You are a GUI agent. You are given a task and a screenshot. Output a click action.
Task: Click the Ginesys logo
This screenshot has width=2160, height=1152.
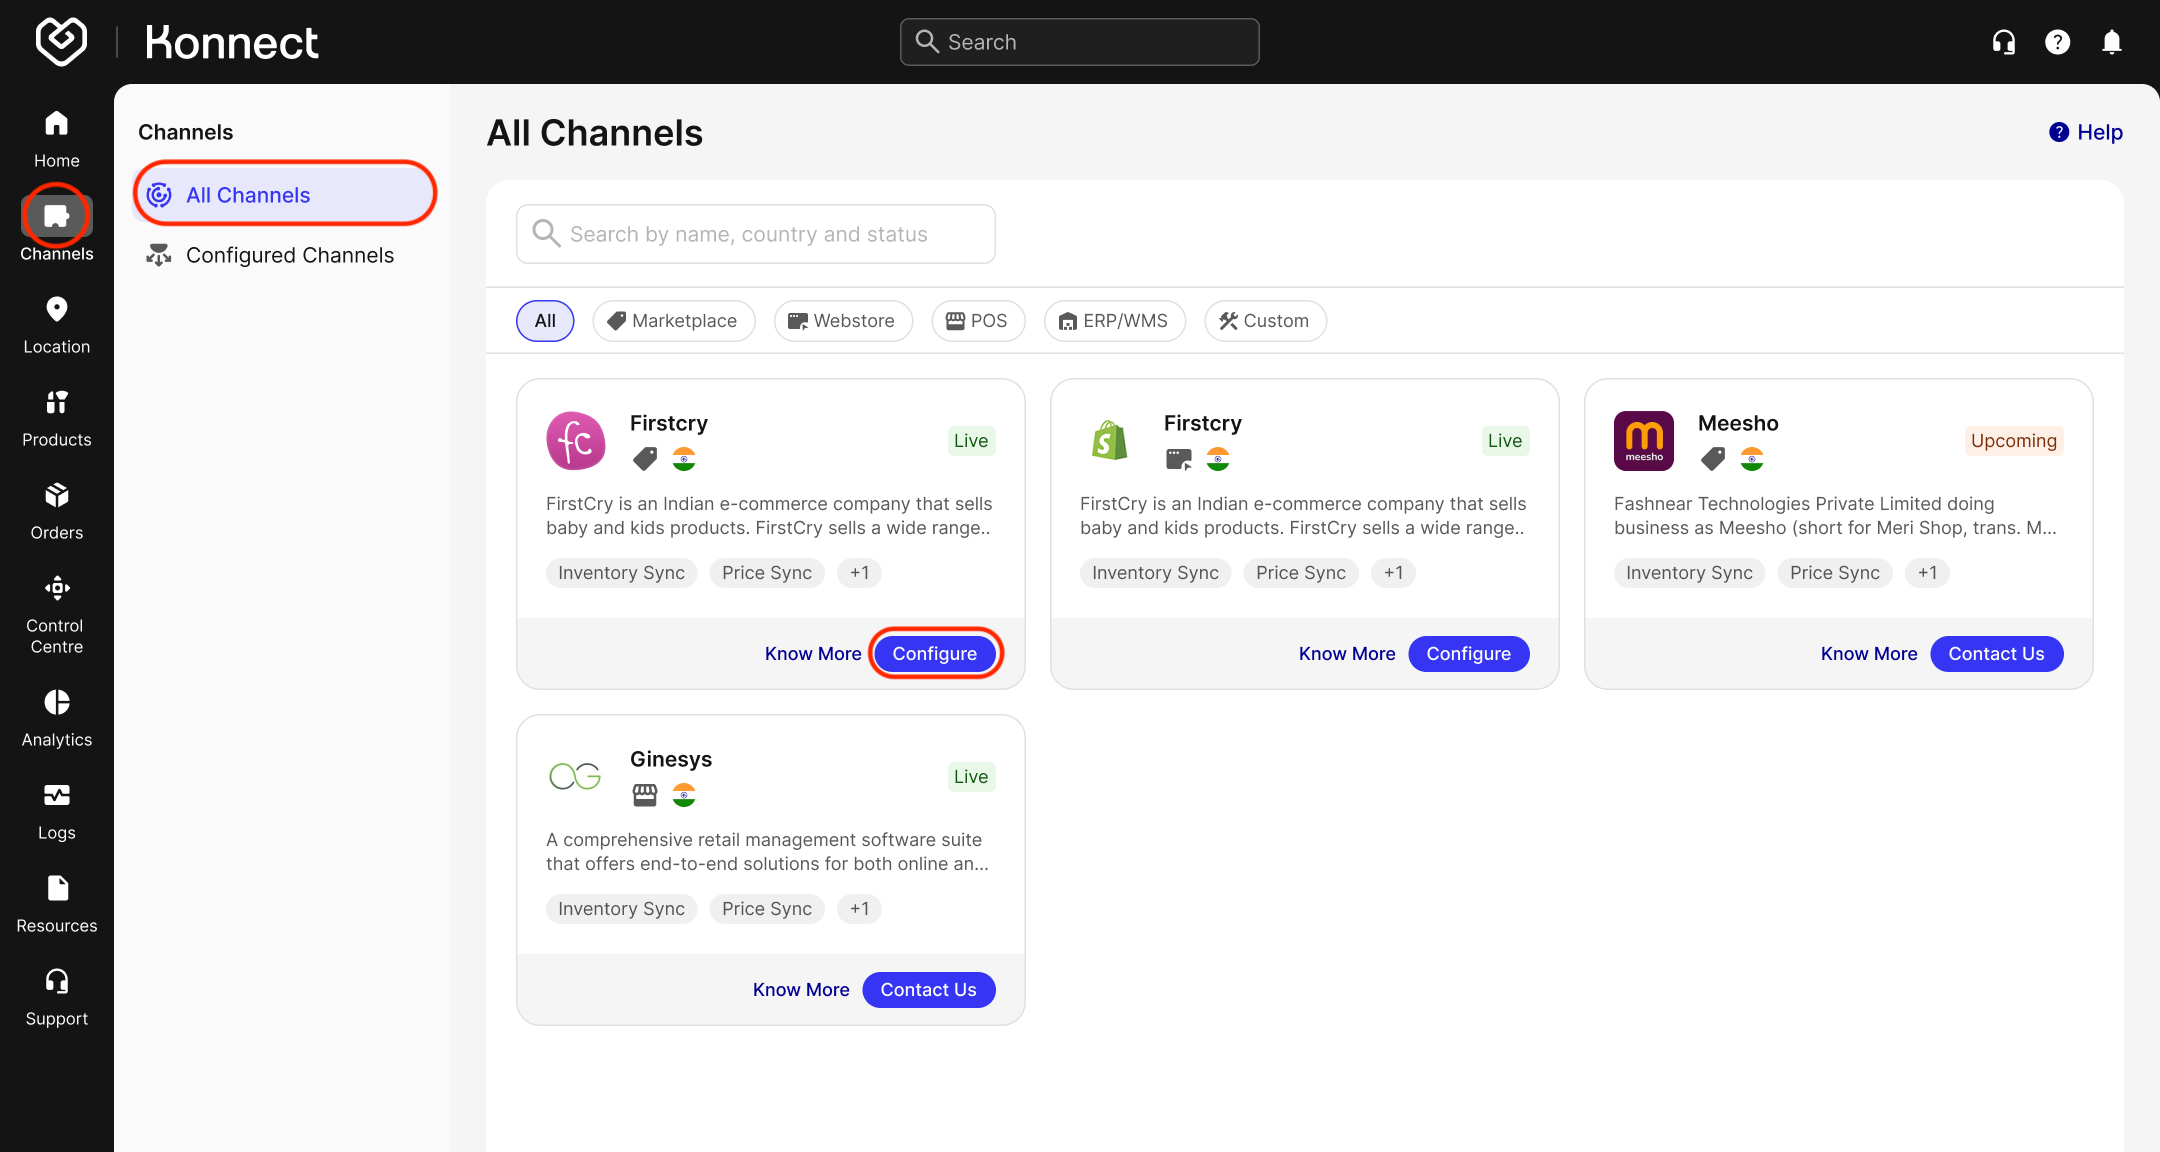click(576, 776)
